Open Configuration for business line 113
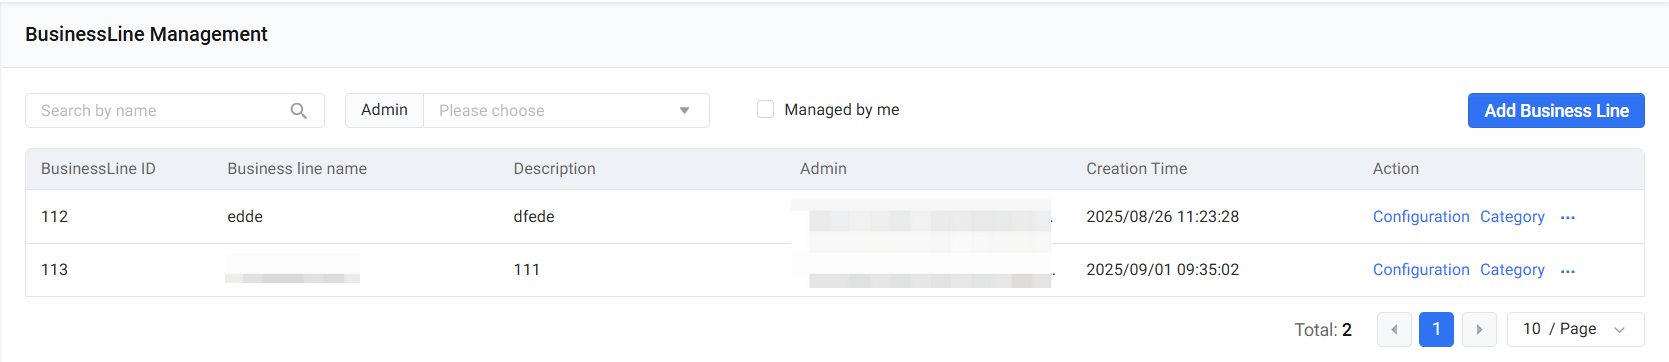The image size is (1669, 362). tap(1421, 270)
